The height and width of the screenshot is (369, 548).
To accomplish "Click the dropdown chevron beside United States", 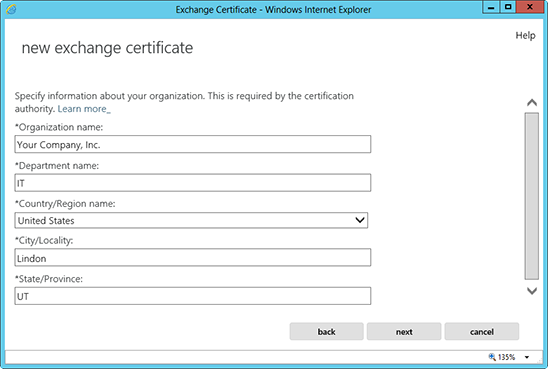I will pos(360,220).
